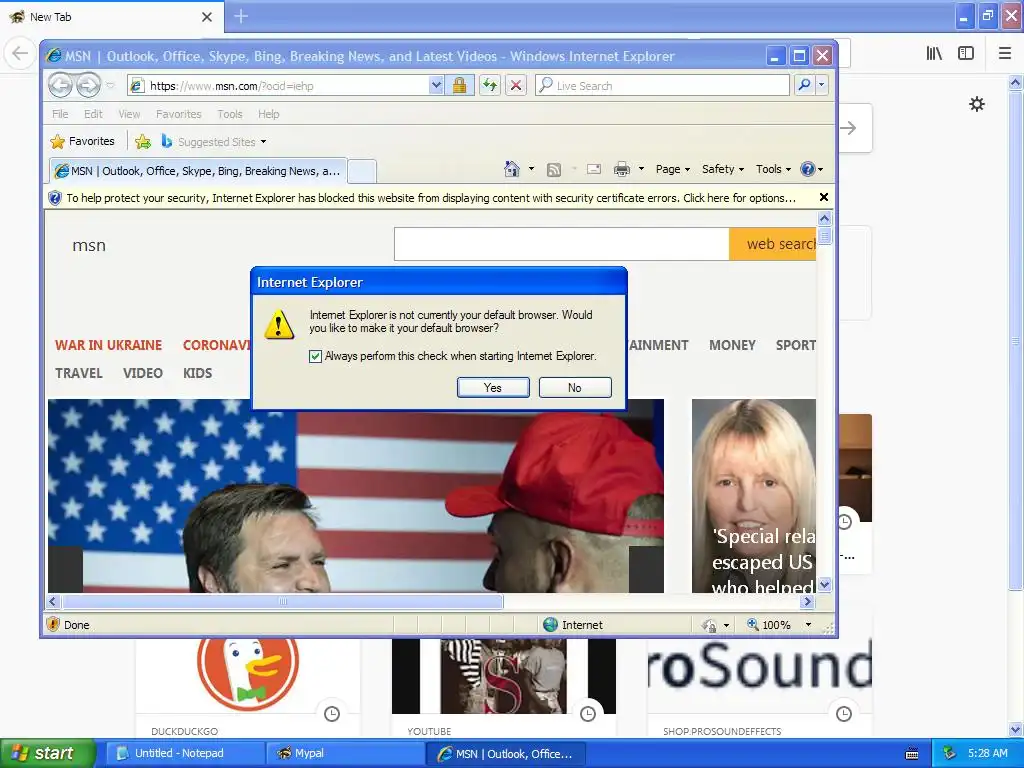Image resolution: width=1024 pixels, height=768 pixels.
Task: Click the blonde woman news story thumbnail
Action: point(754,496)
